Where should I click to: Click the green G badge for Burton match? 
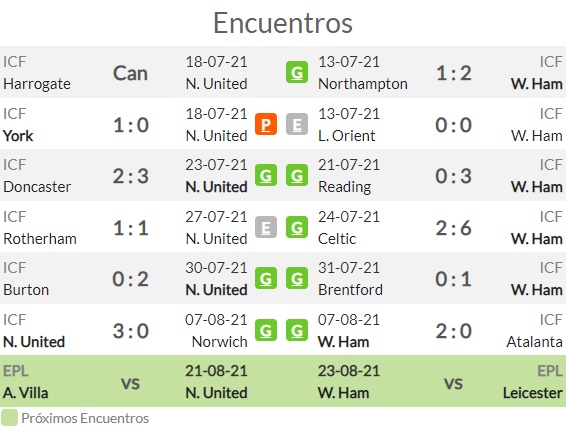point(266,278)
